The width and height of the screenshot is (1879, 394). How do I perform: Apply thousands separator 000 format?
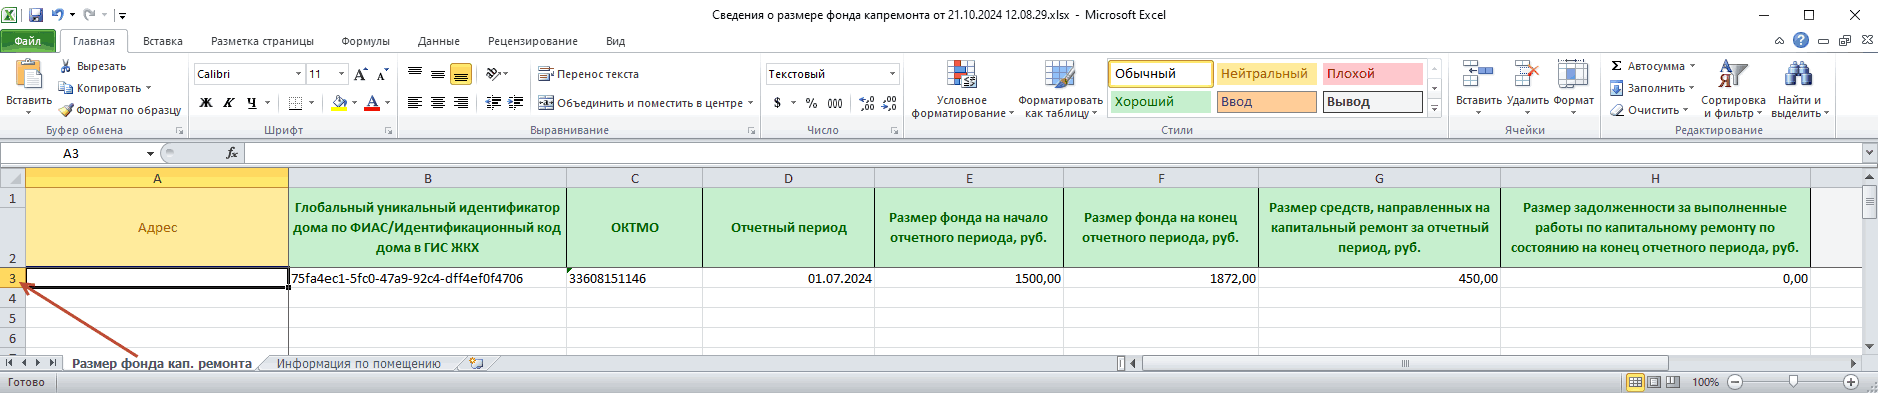835,102
